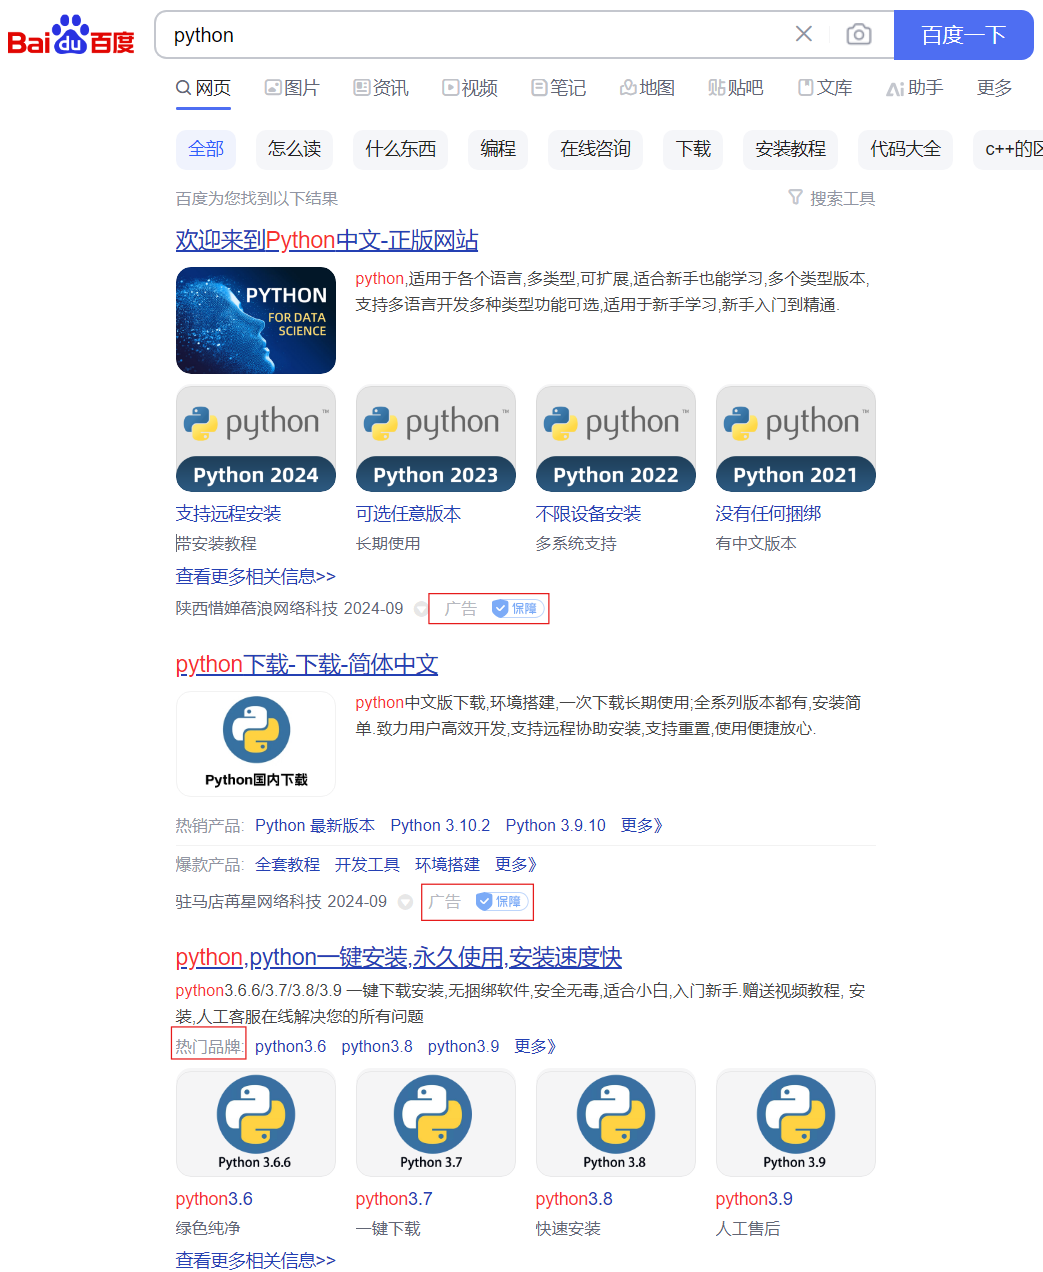Viewport: 1043px width, 1272px height.
Task: Open the 更多 navigation dropdown
Action: click(993, 88)
